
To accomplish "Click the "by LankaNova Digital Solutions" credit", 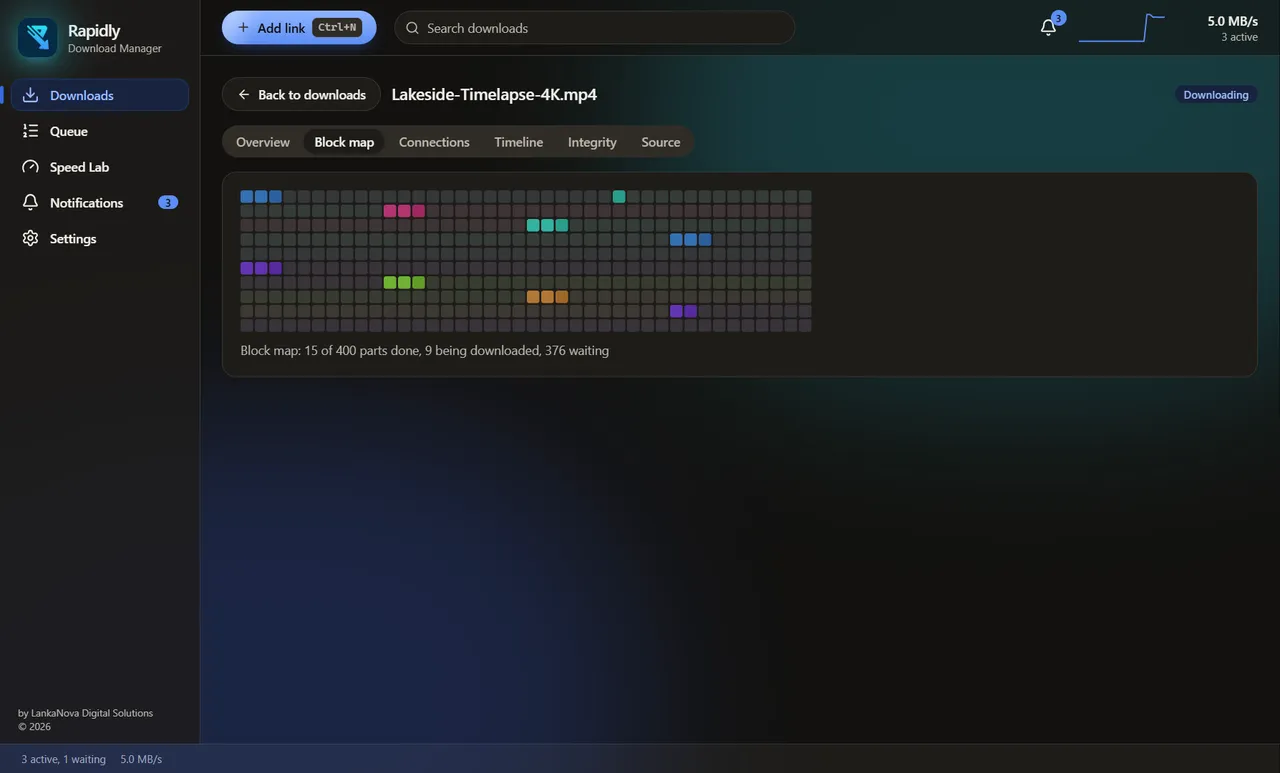I will pos(85,713).
